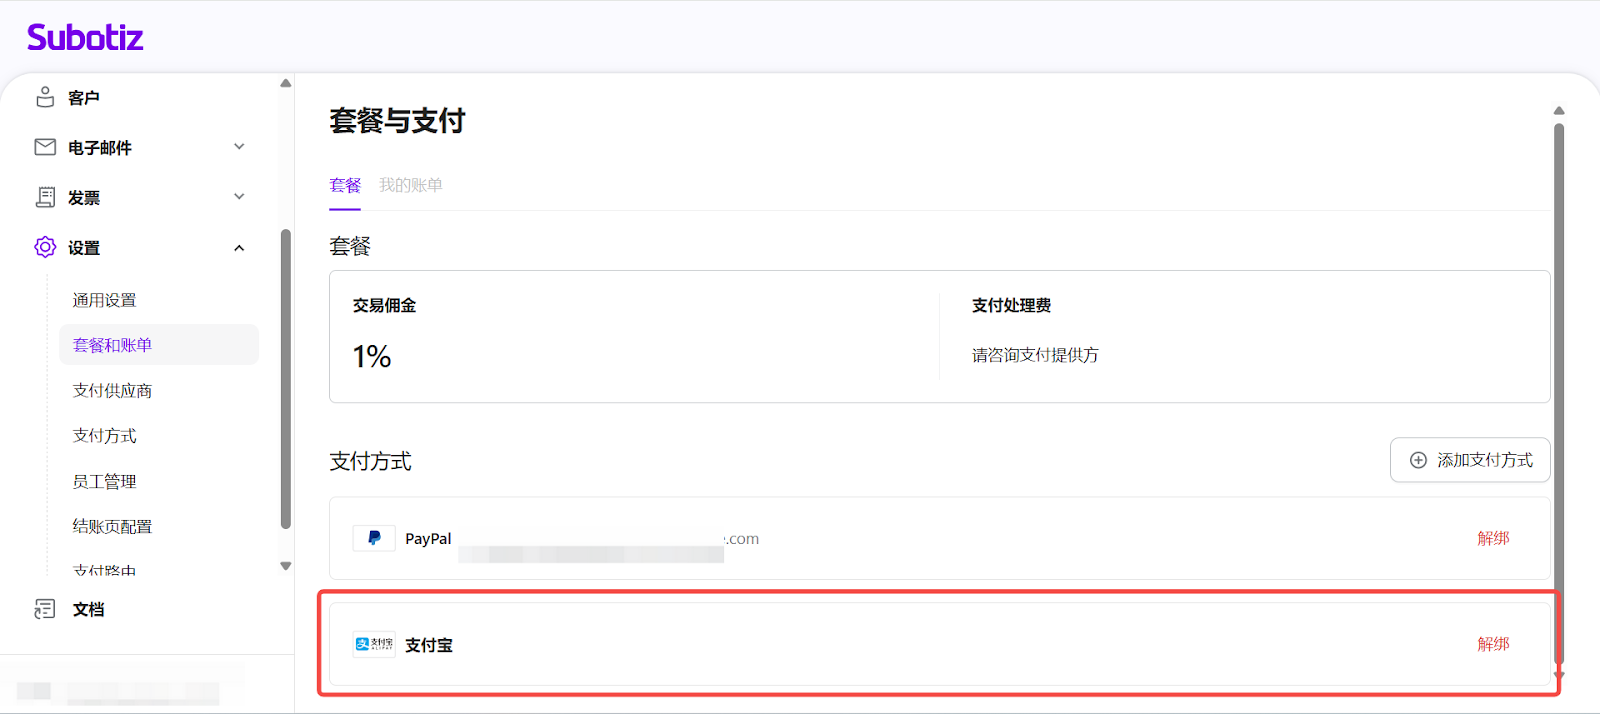Image resolution: width=1600 pixels, height=714 pixels.
Task: Unbind PayPal with its 解绑 link
Action: click(x=1493, y=538)
